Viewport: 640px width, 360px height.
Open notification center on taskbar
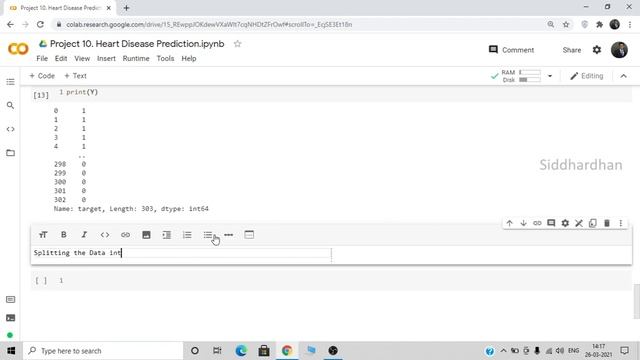tap(624, 351)
